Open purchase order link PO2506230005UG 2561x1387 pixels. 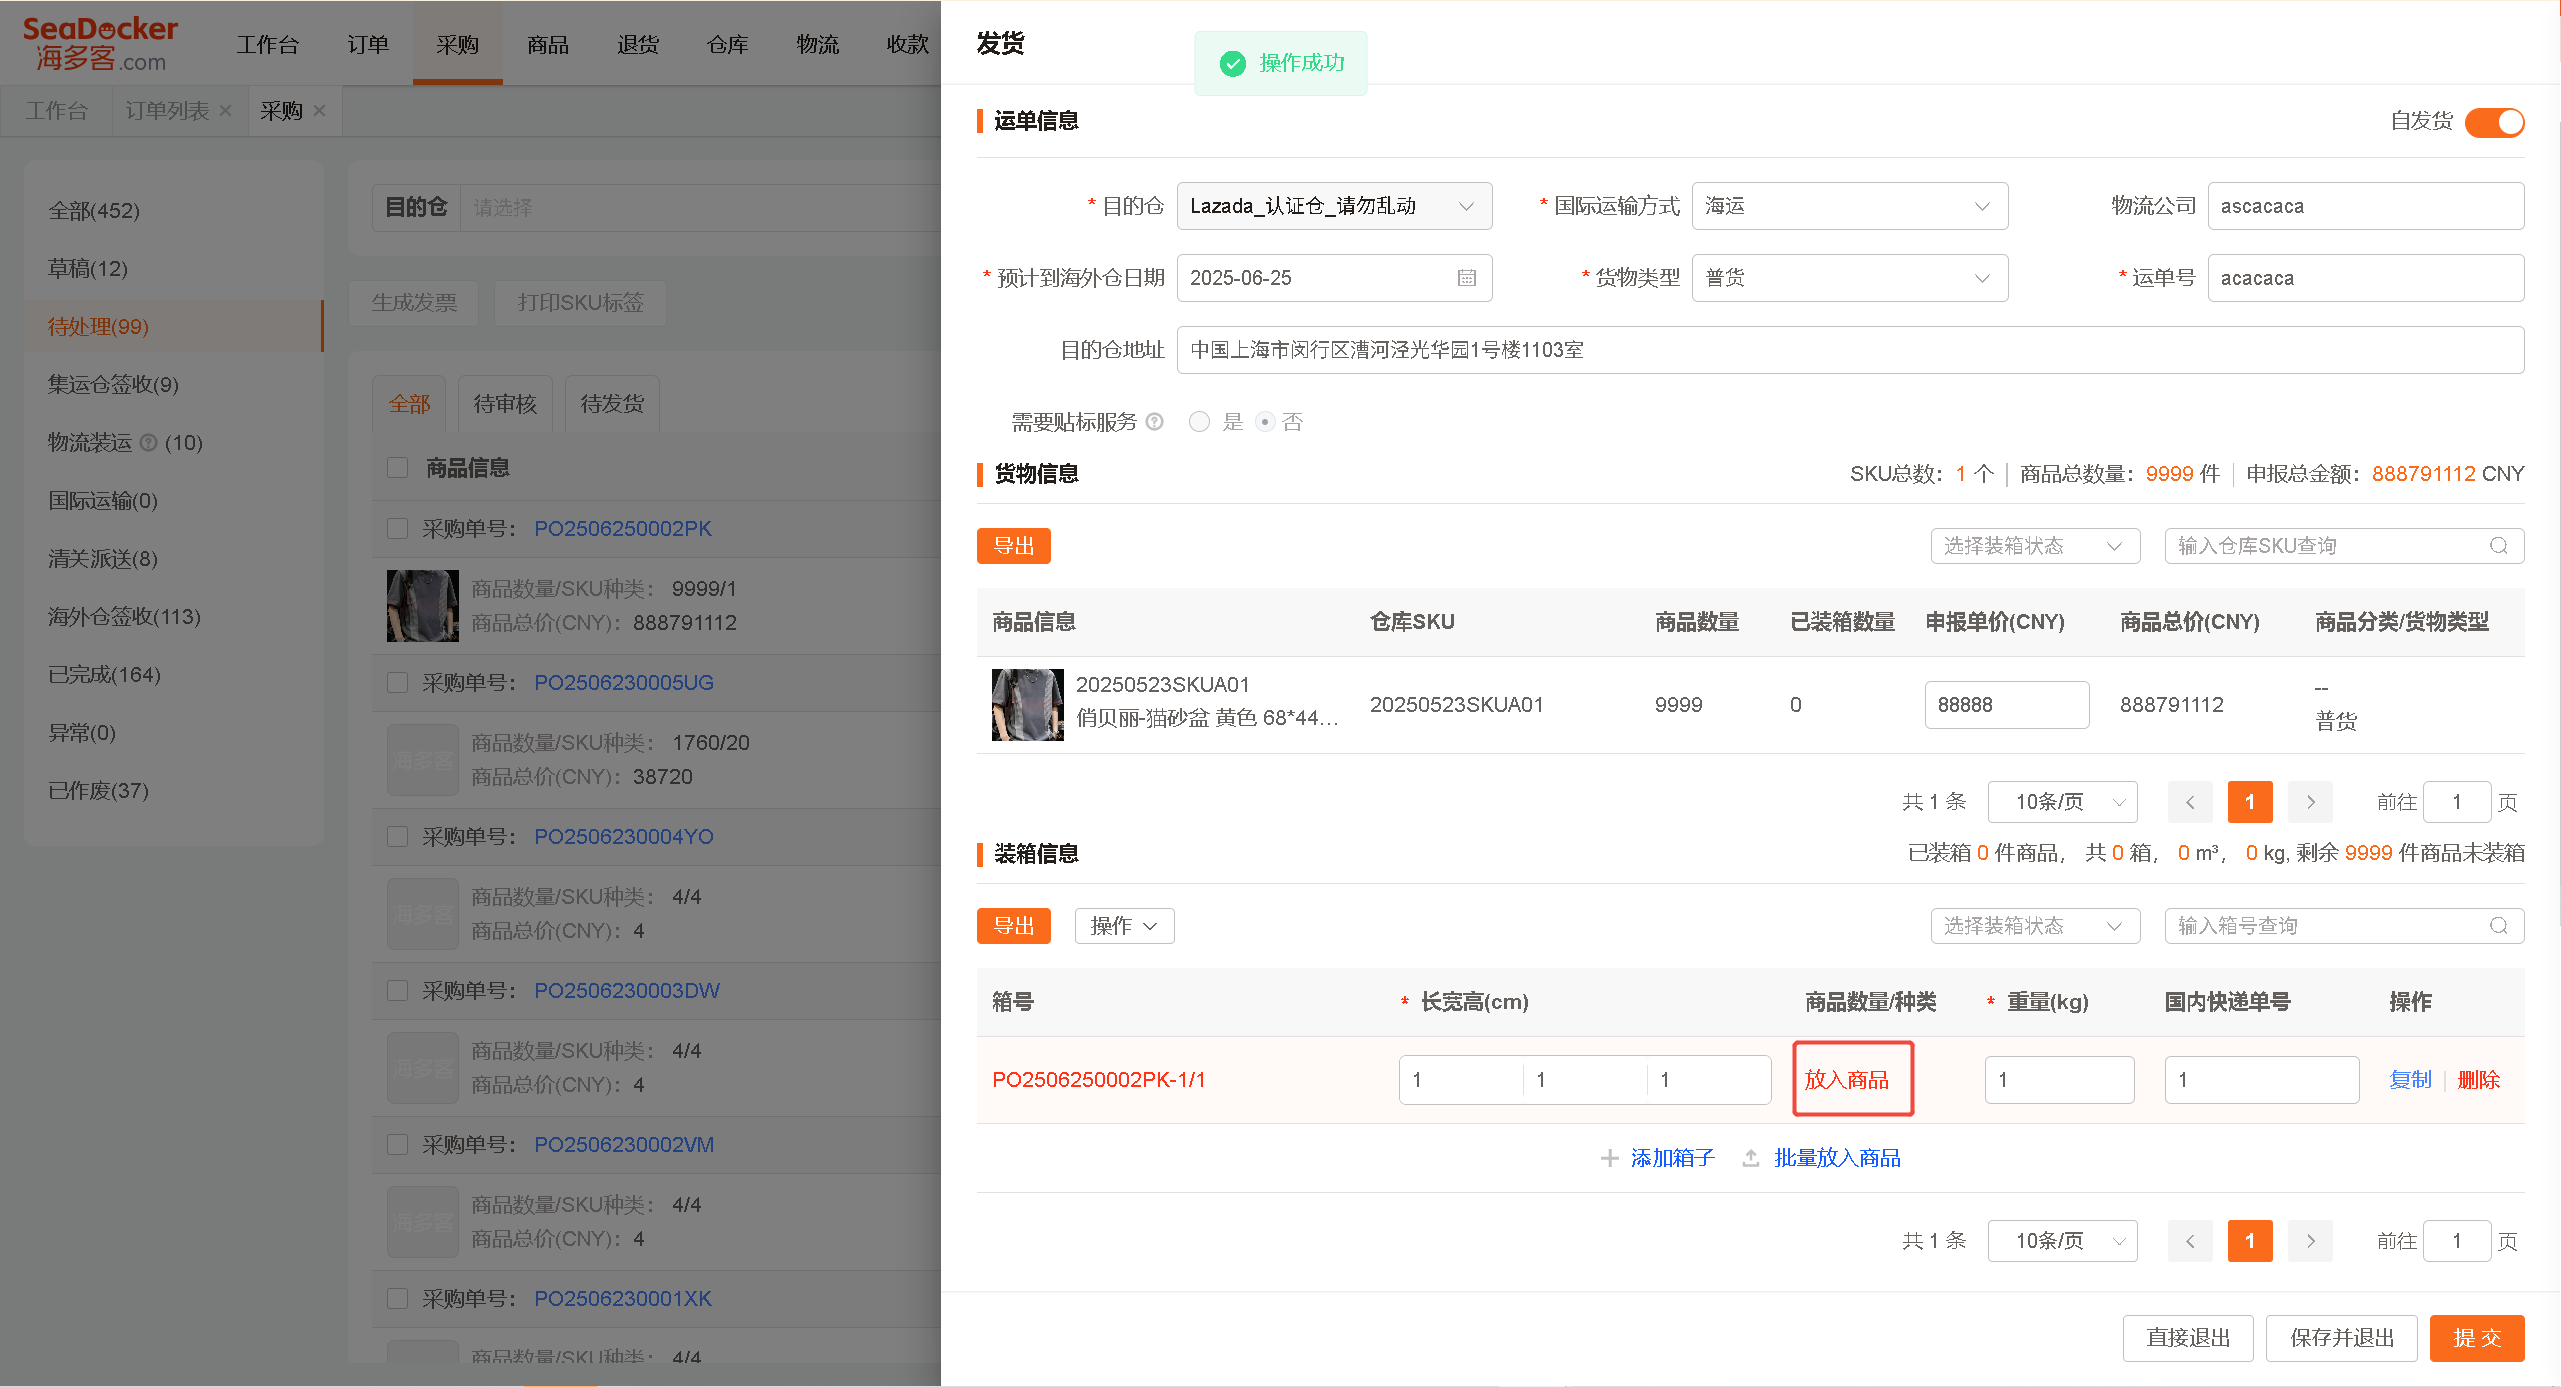(624, 682)
